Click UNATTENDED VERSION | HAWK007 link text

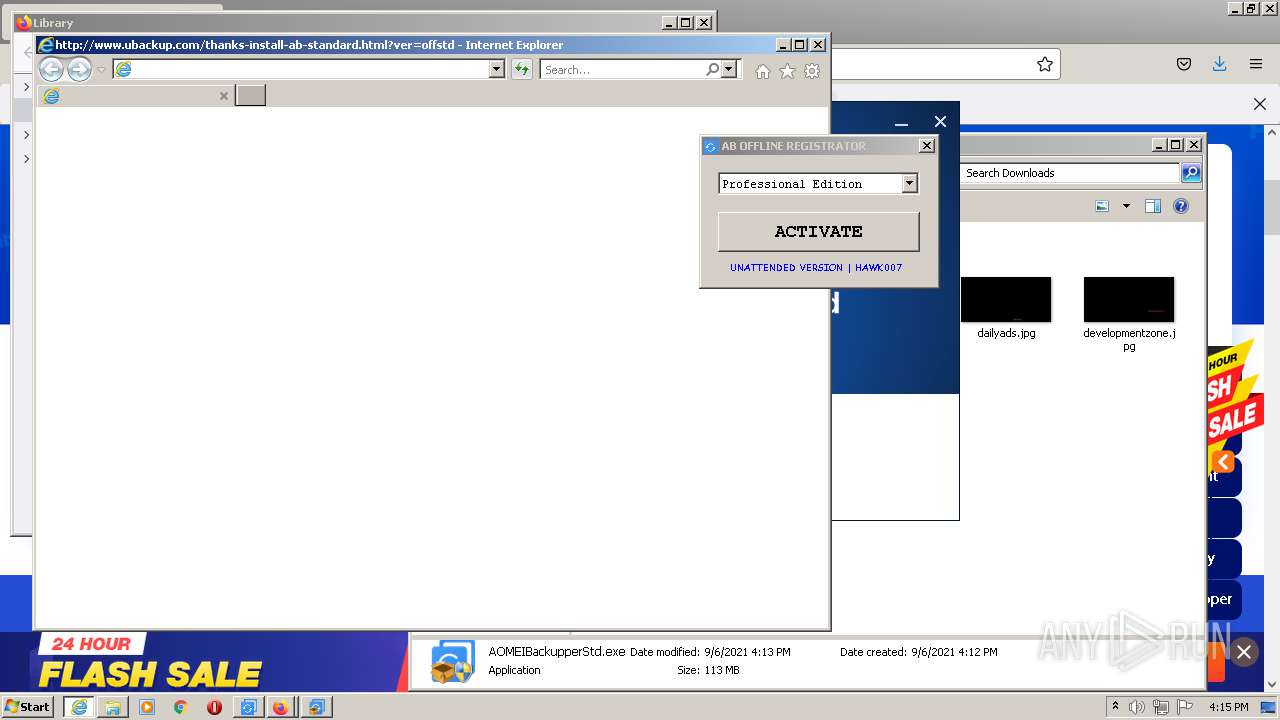point(816,268)
